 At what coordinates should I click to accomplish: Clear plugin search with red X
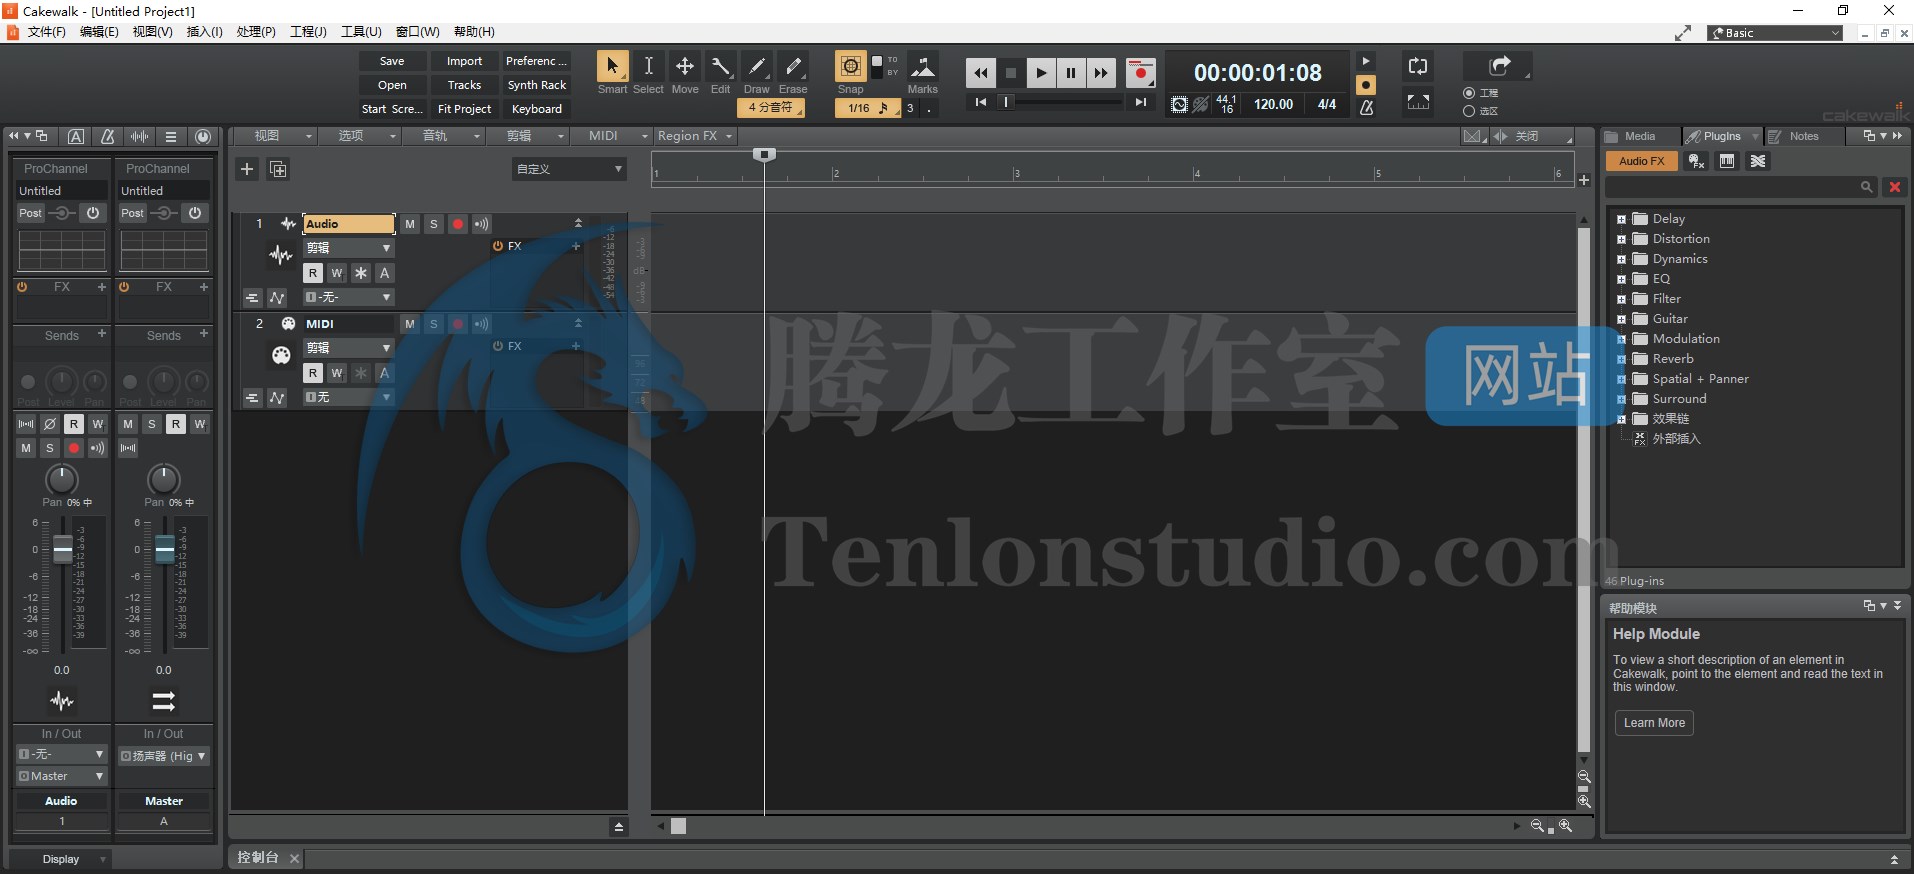pyautogui.click(x=1894, y=187)
